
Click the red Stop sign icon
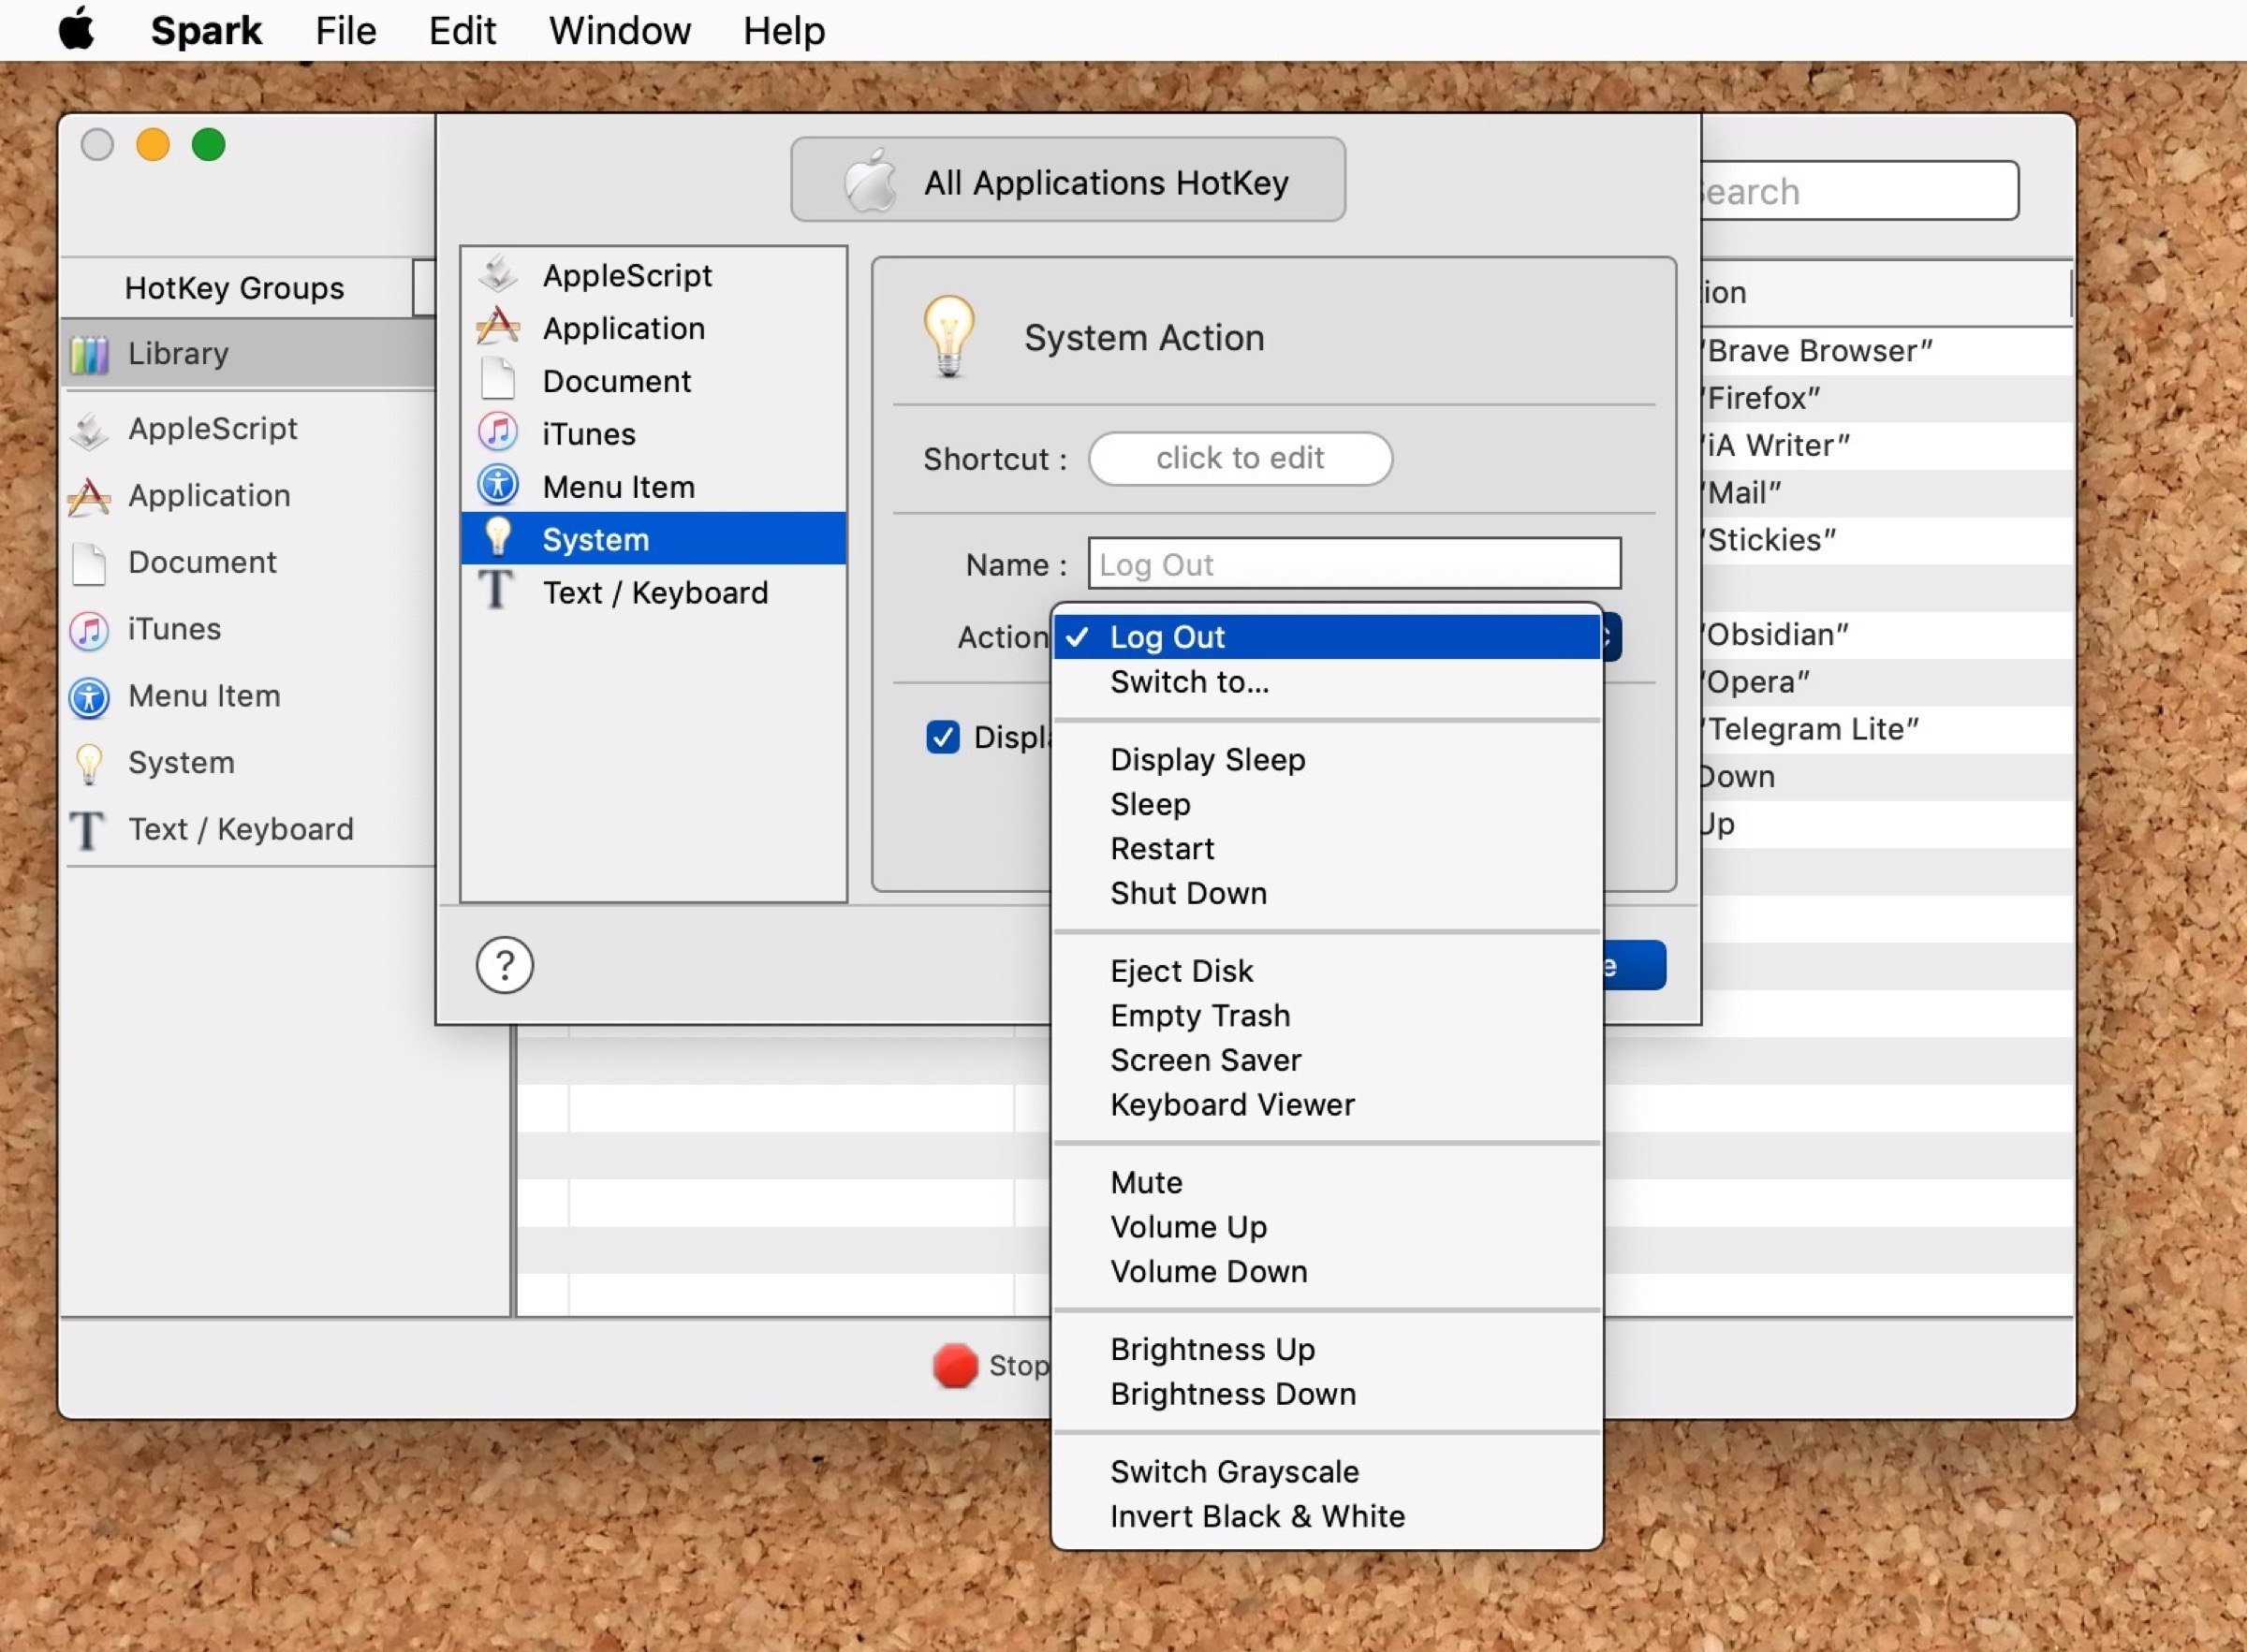point(954,1365)
